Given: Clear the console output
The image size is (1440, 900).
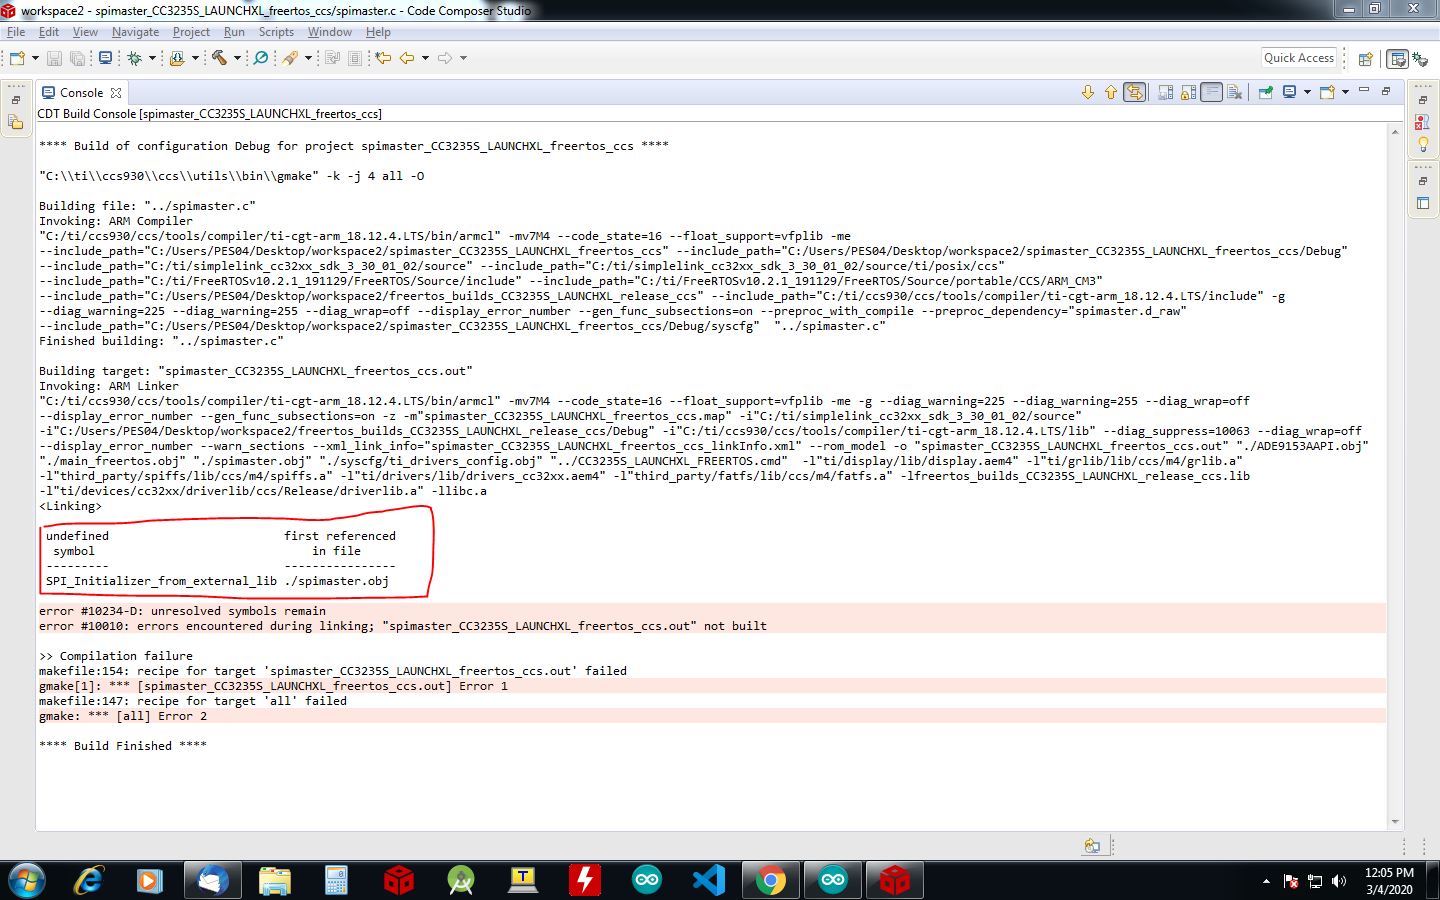Looking at the screenshot, I should click(x=1235, y=92).
